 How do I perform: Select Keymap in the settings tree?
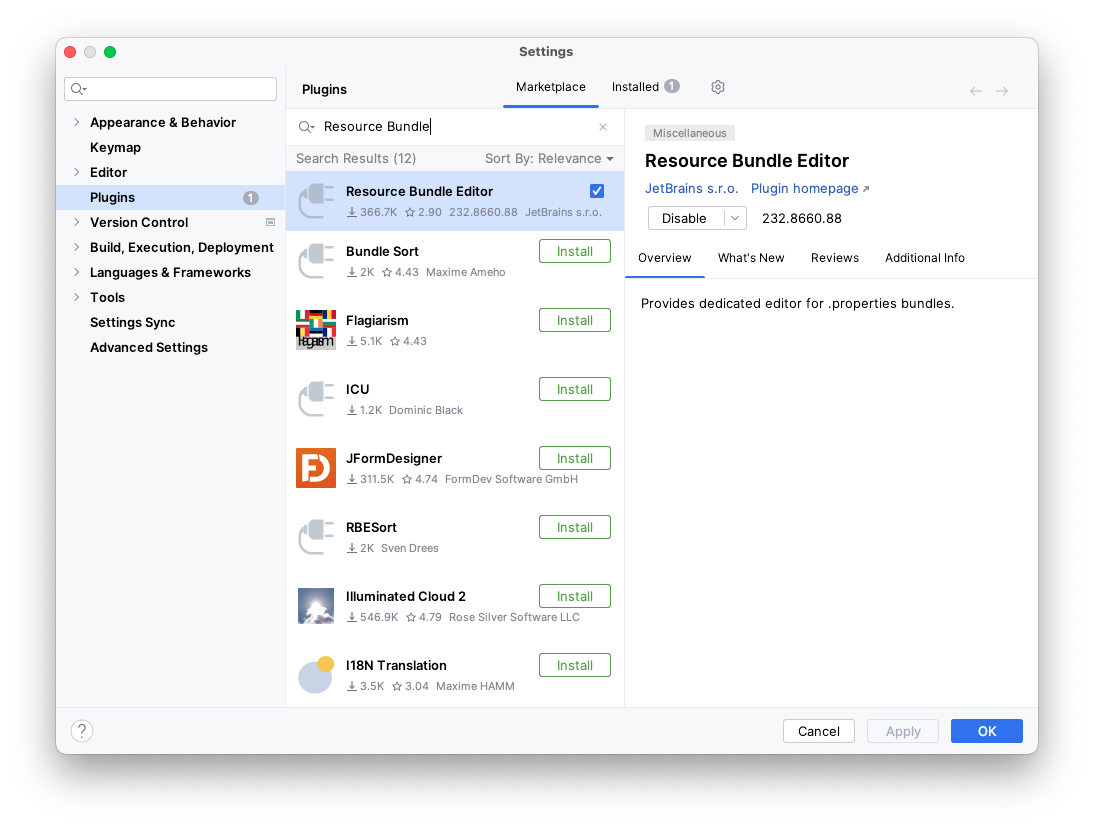click(115, 147)
